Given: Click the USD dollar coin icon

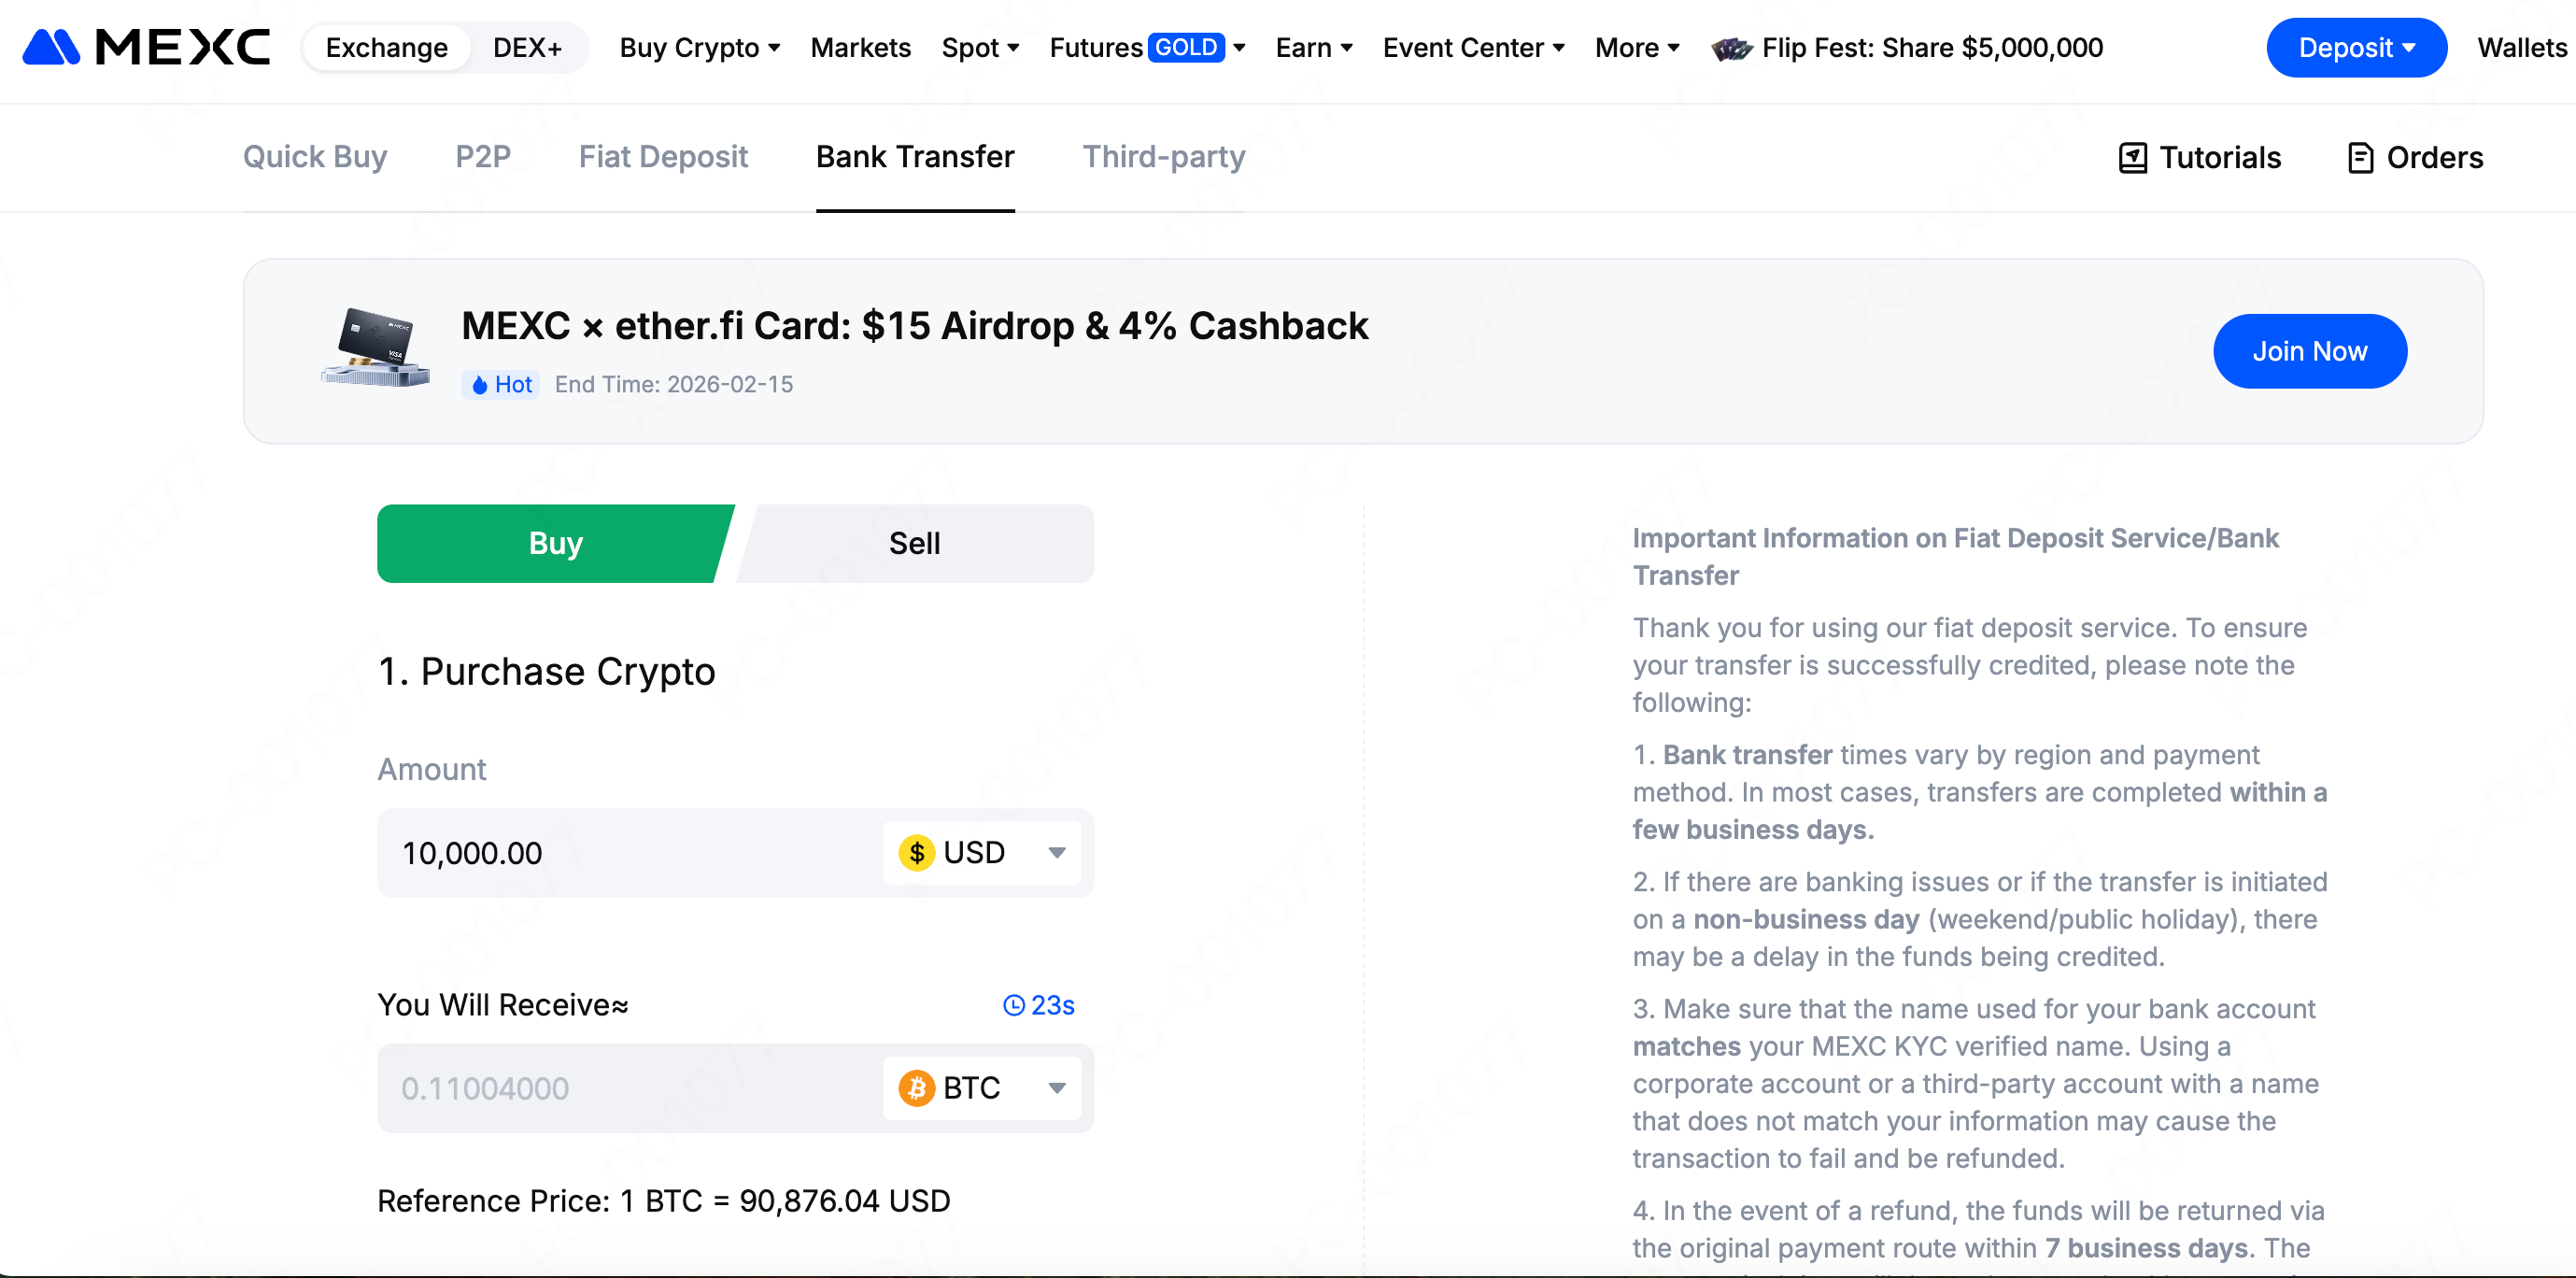Looking at the screenshot, I should click(x=916, y=853).
